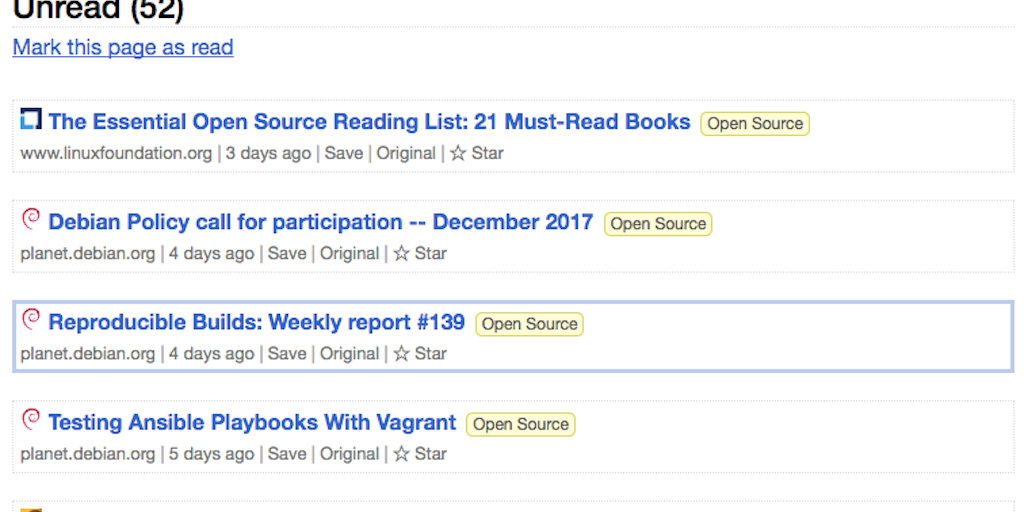1024x512 pixels.
Task: Save the Testing Ansible Playbooks article
Action: pos(287,454)
